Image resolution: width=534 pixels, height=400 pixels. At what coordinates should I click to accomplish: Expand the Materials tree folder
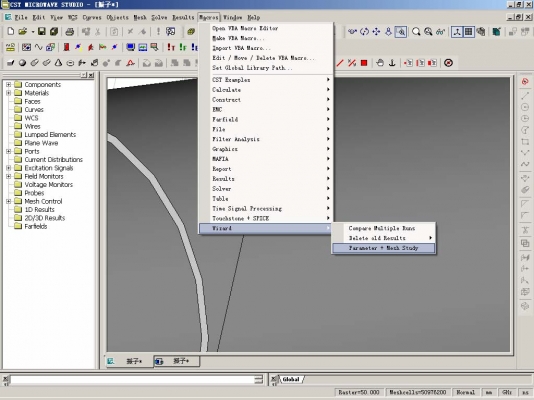click(x=9, y=93)
